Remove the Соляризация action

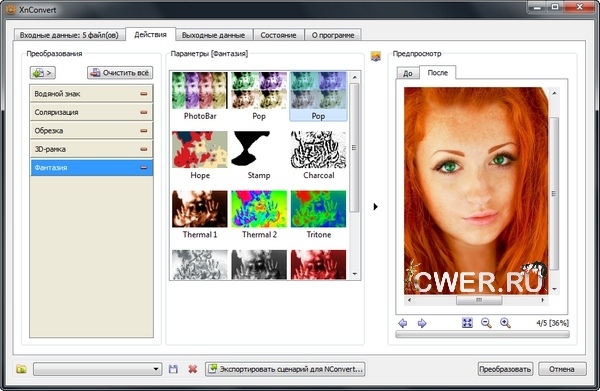143,112
